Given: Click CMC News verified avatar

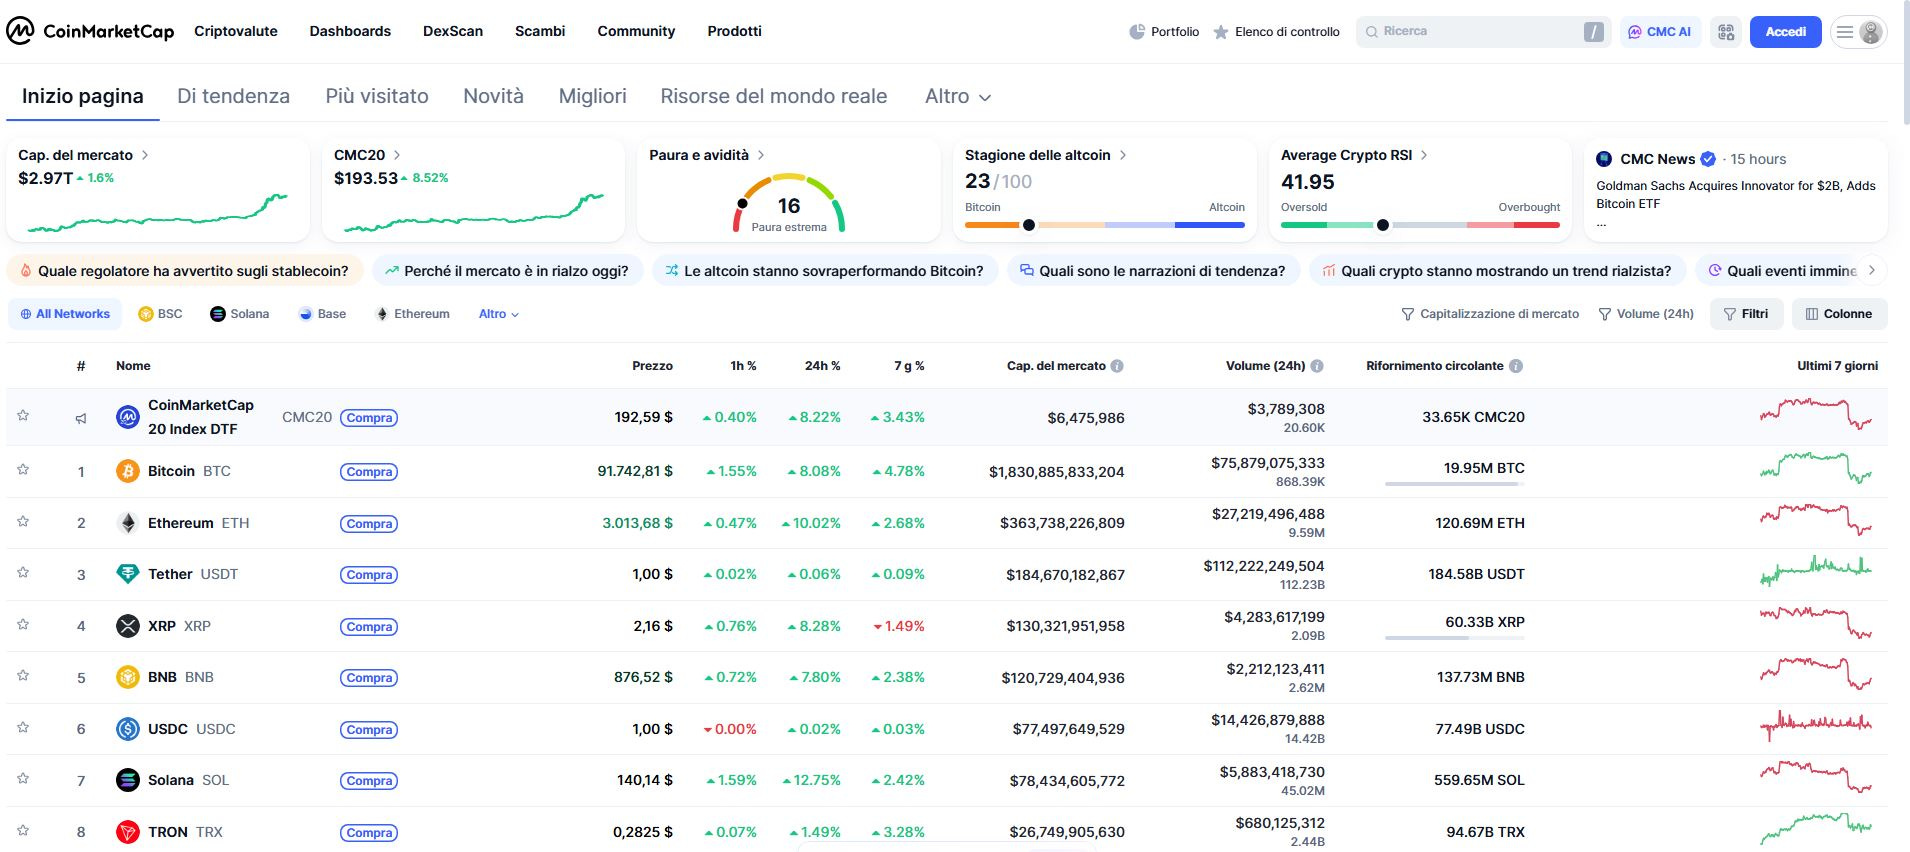Looking at the screenshot, I should (x=1604, y=159).
